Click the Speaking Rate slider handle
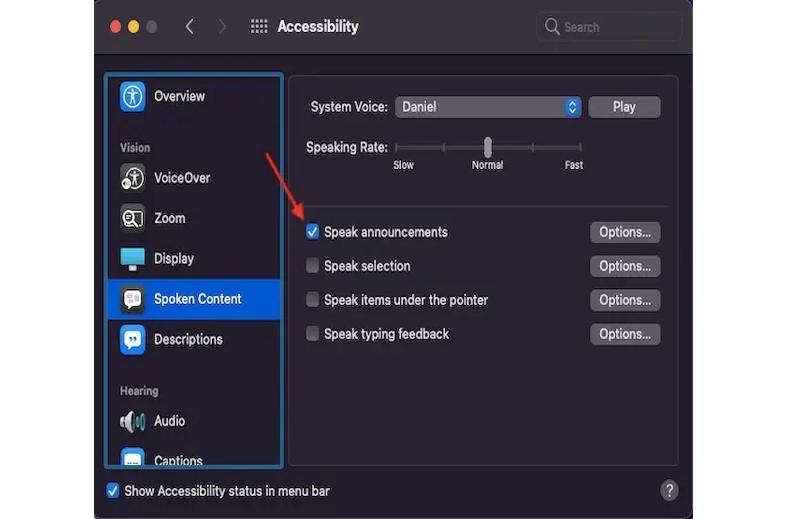This screenshot has height=519, width=800. [x=488, y=147]
